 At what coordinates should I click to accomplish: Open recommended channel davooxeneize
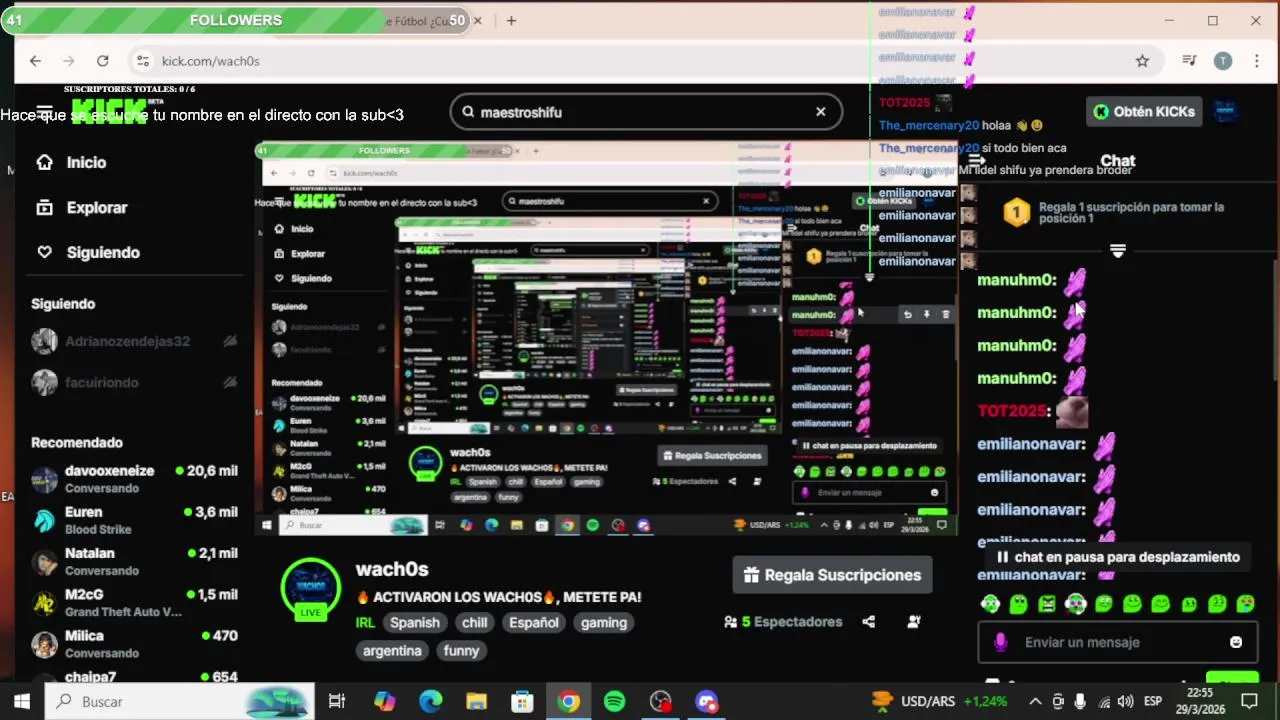134,479
